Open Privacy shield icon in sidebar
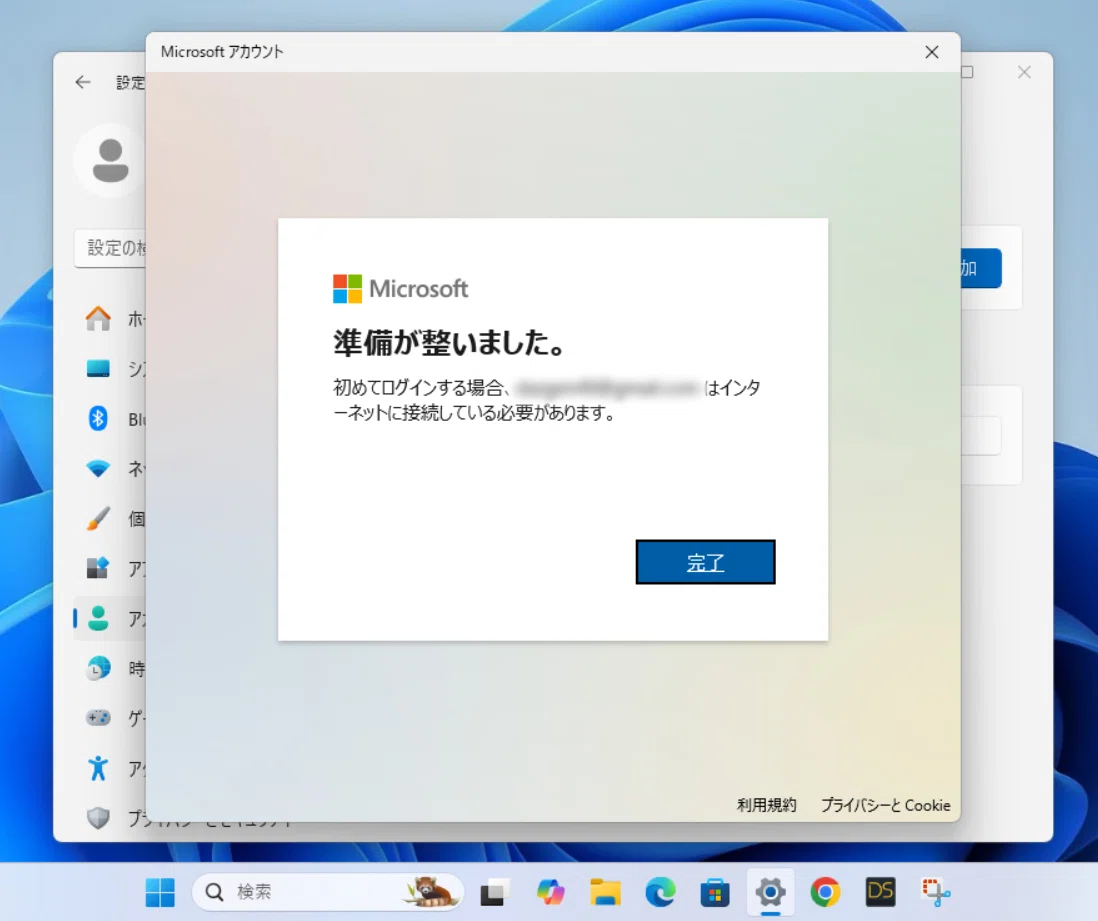 coord(98,817)
